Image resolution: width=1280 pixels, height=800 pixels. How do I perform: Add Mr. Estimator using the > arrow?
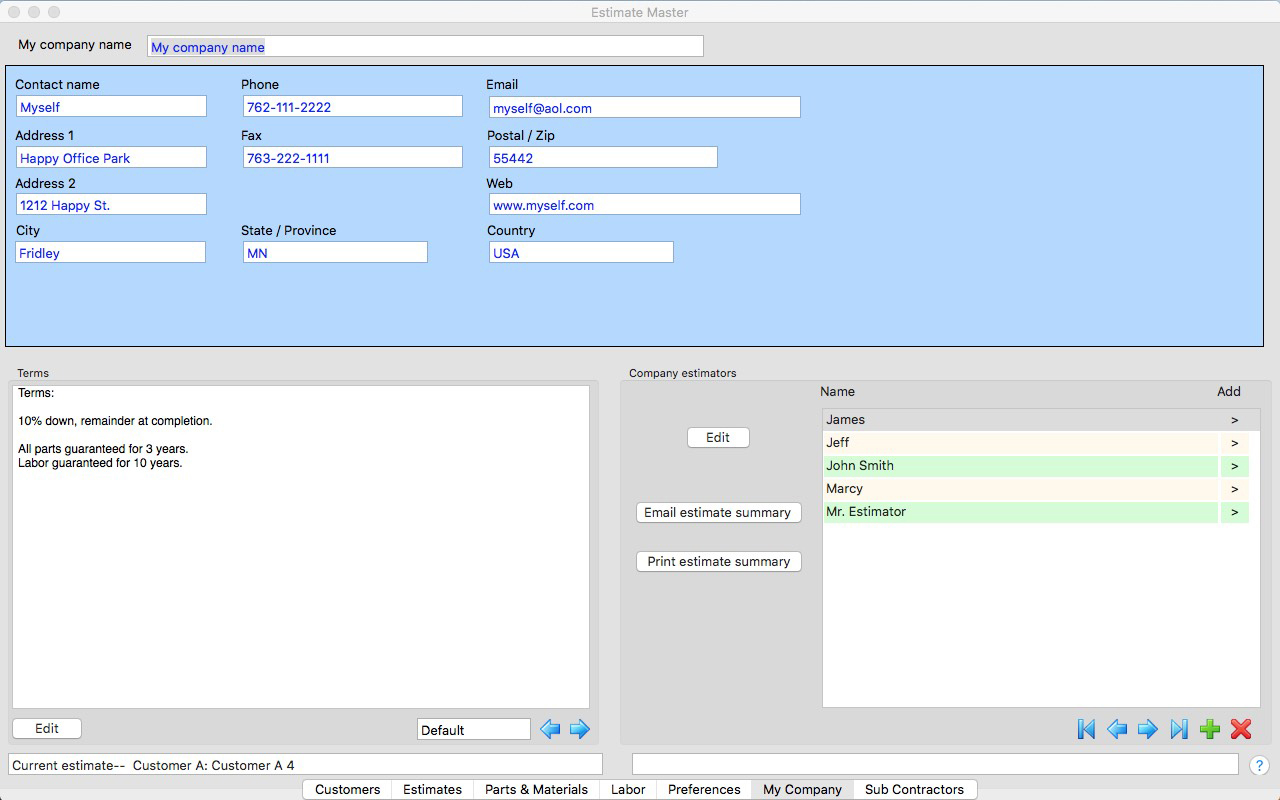coord(1234,512)
